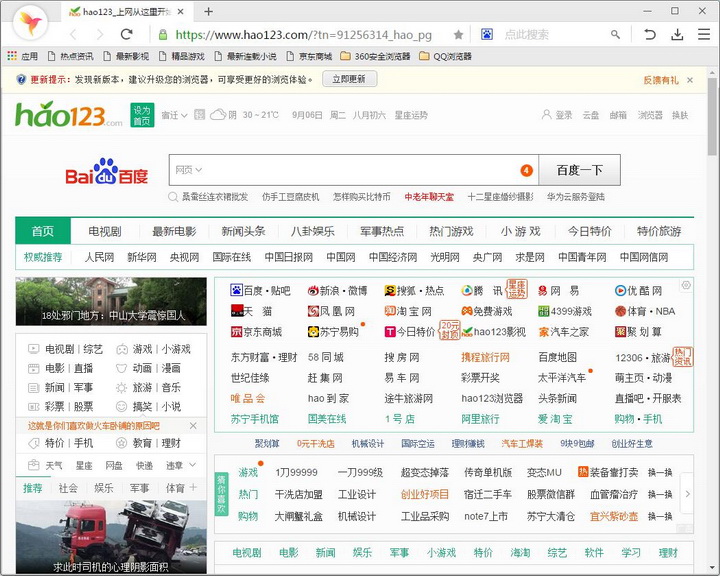Select the 特价旅游 navigation tab

pyautogui.click(x=659, y=231)
